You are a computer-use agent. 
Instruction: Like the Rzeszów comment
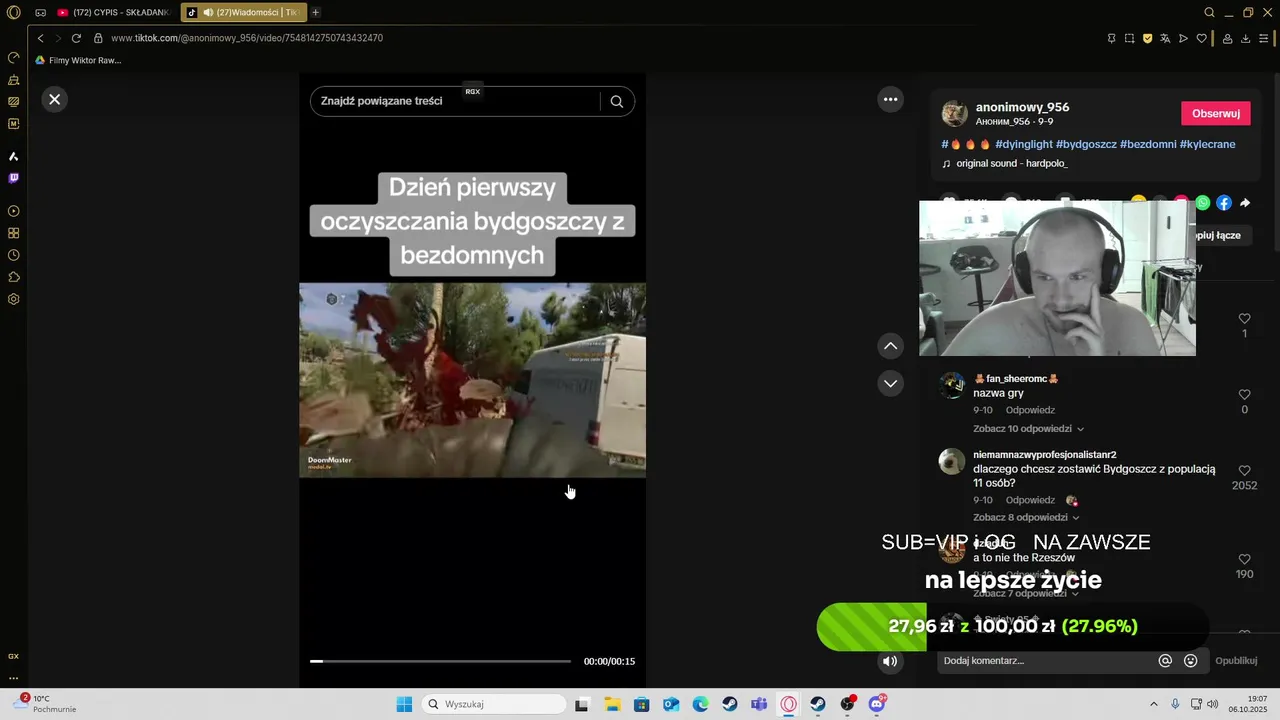[x=1244, y=559]
